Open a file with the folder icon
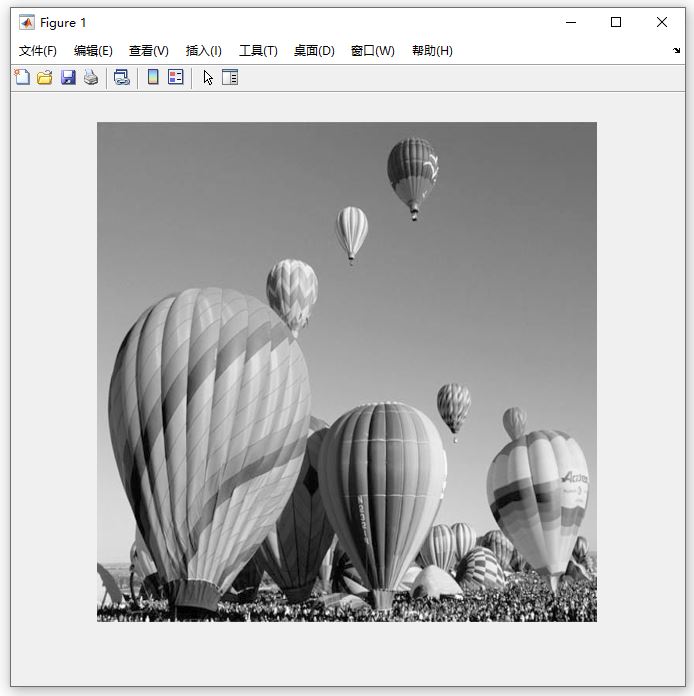 [x=44, y=77]
